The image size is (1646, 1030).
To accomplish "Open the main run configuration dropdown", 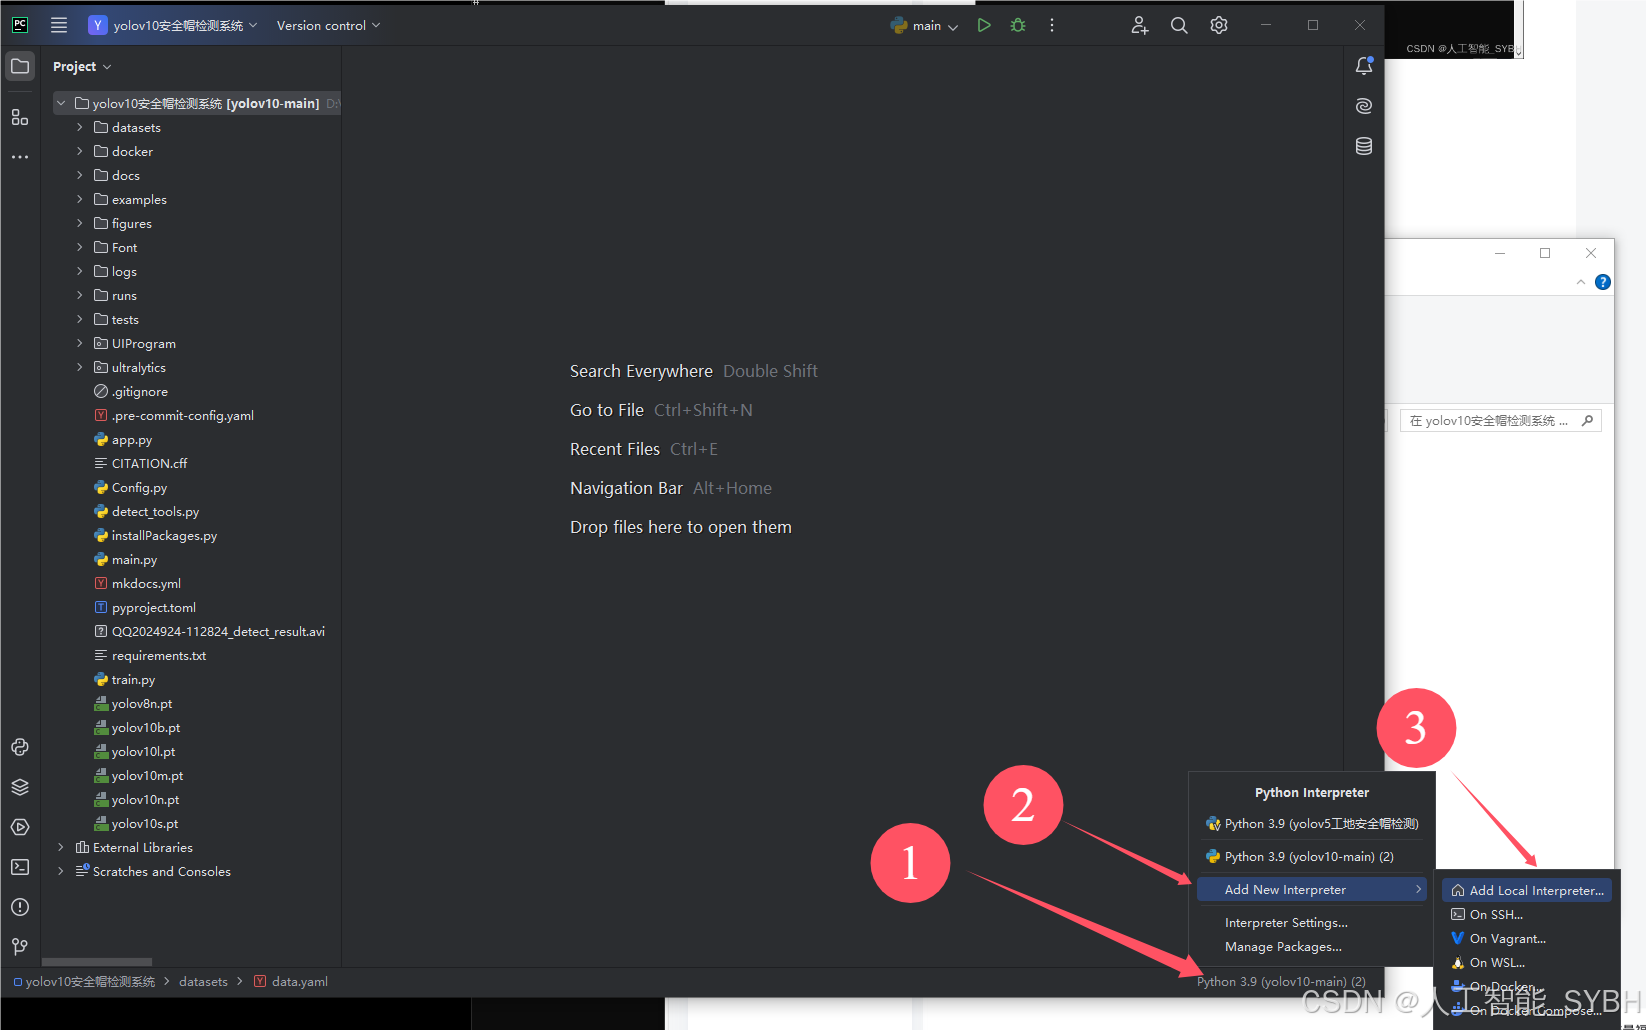I will pos(925,25).
